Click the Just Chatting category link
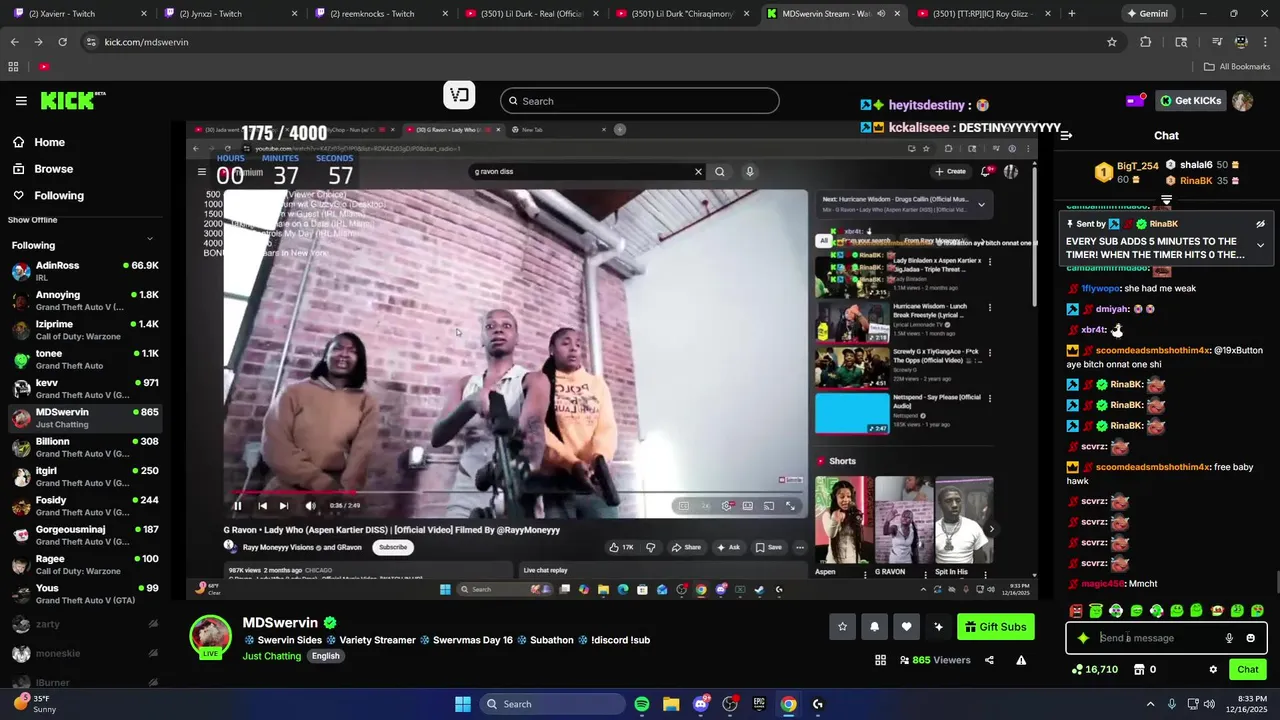The height and width of the screenshot is (720, 1280). coord(271,656)
